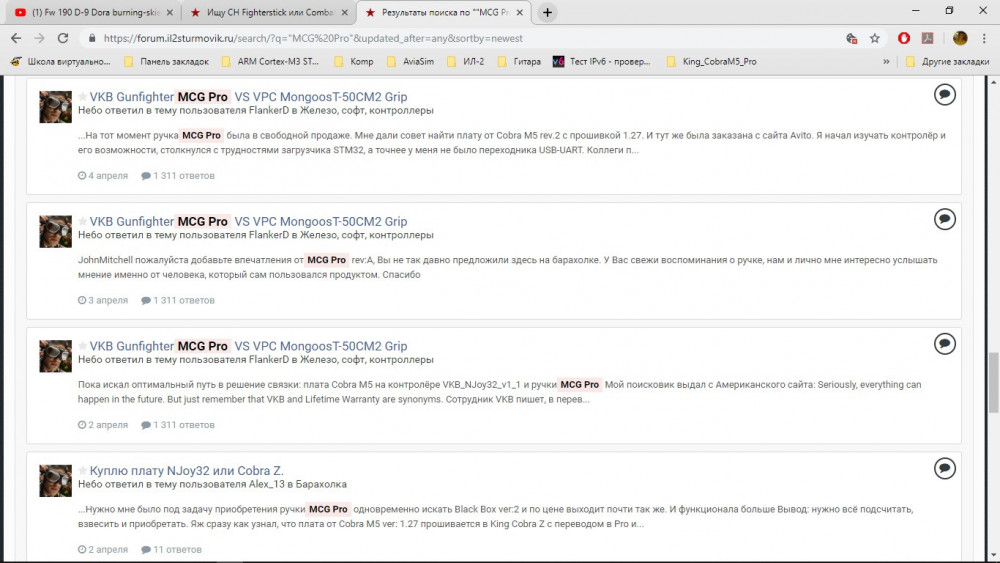Open Тест IPv6 bookmark
This screenshot has width=1000, height=563.
[x=601, y=62]
